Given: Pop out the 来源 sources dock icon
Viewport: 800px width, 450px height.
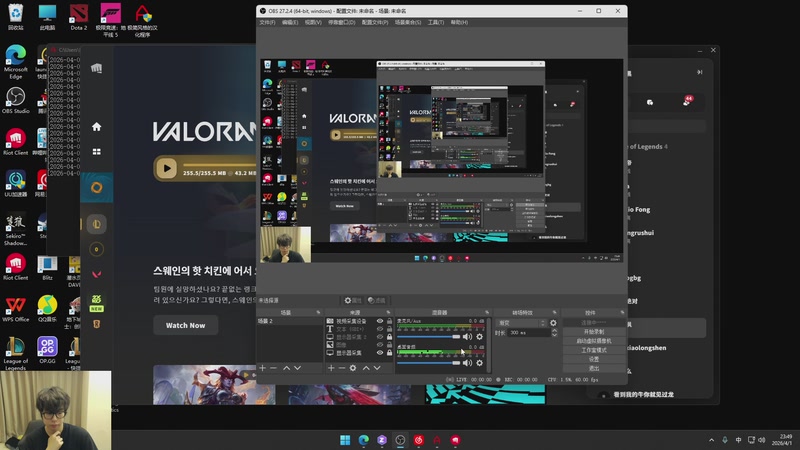Looking at the screenshot, I should [x=388, y=312].
